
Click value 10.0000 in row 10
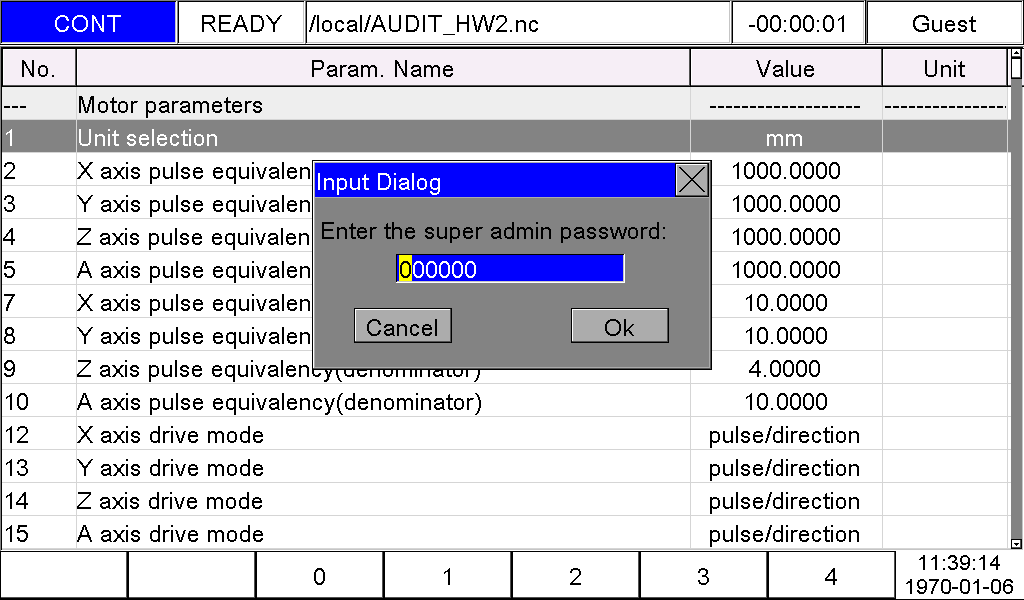coord(786,402)
